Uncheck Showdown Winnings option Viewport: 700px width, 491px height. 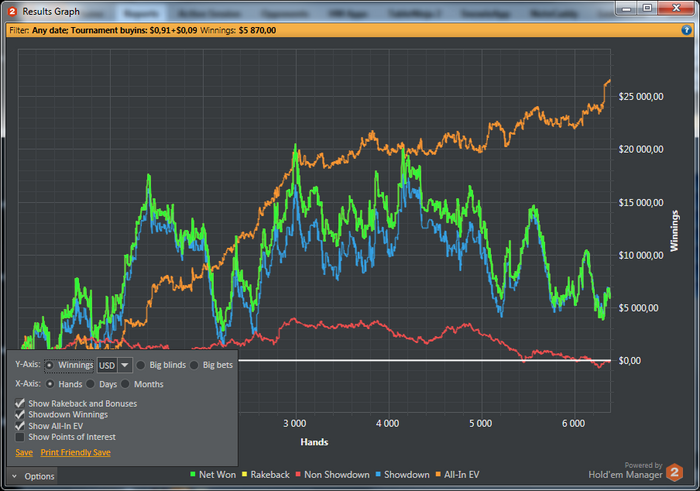click(x=21, y=414)
